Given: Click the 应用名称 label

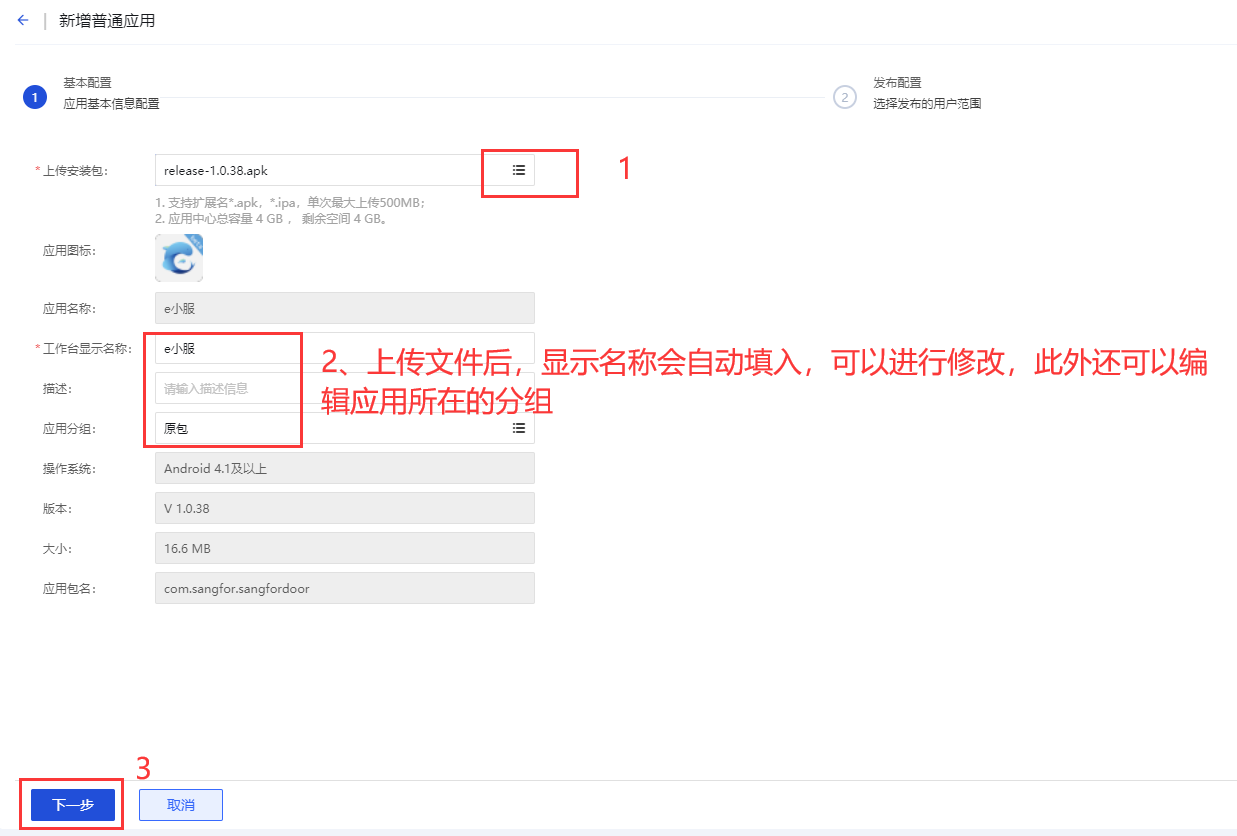Looking at the screenshot, I should (x=69, y=309).
